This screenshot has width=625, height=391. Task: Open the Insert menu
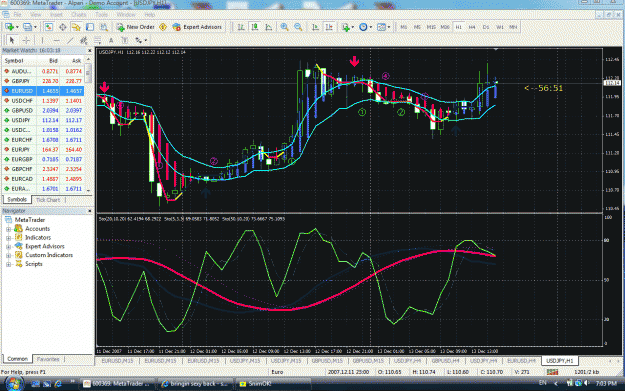coord(56,15)
